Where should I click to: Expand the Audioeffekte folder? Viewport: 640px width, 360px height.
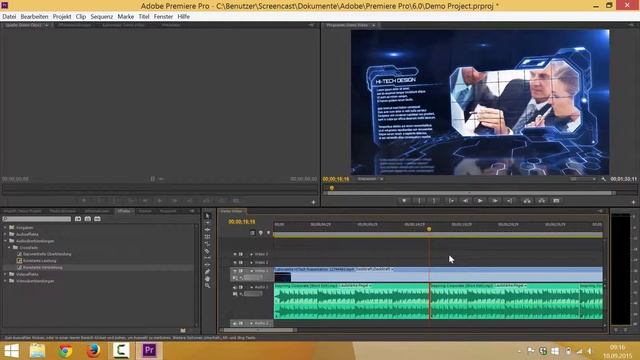click(5, 234)
